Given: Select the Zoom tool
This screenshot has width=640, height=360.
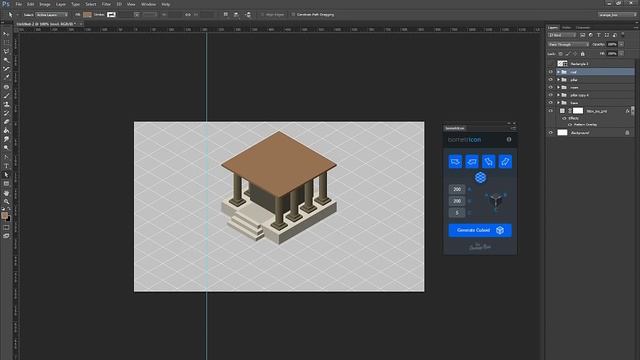Looking at the screenshot, I should (x=6, y=201).
